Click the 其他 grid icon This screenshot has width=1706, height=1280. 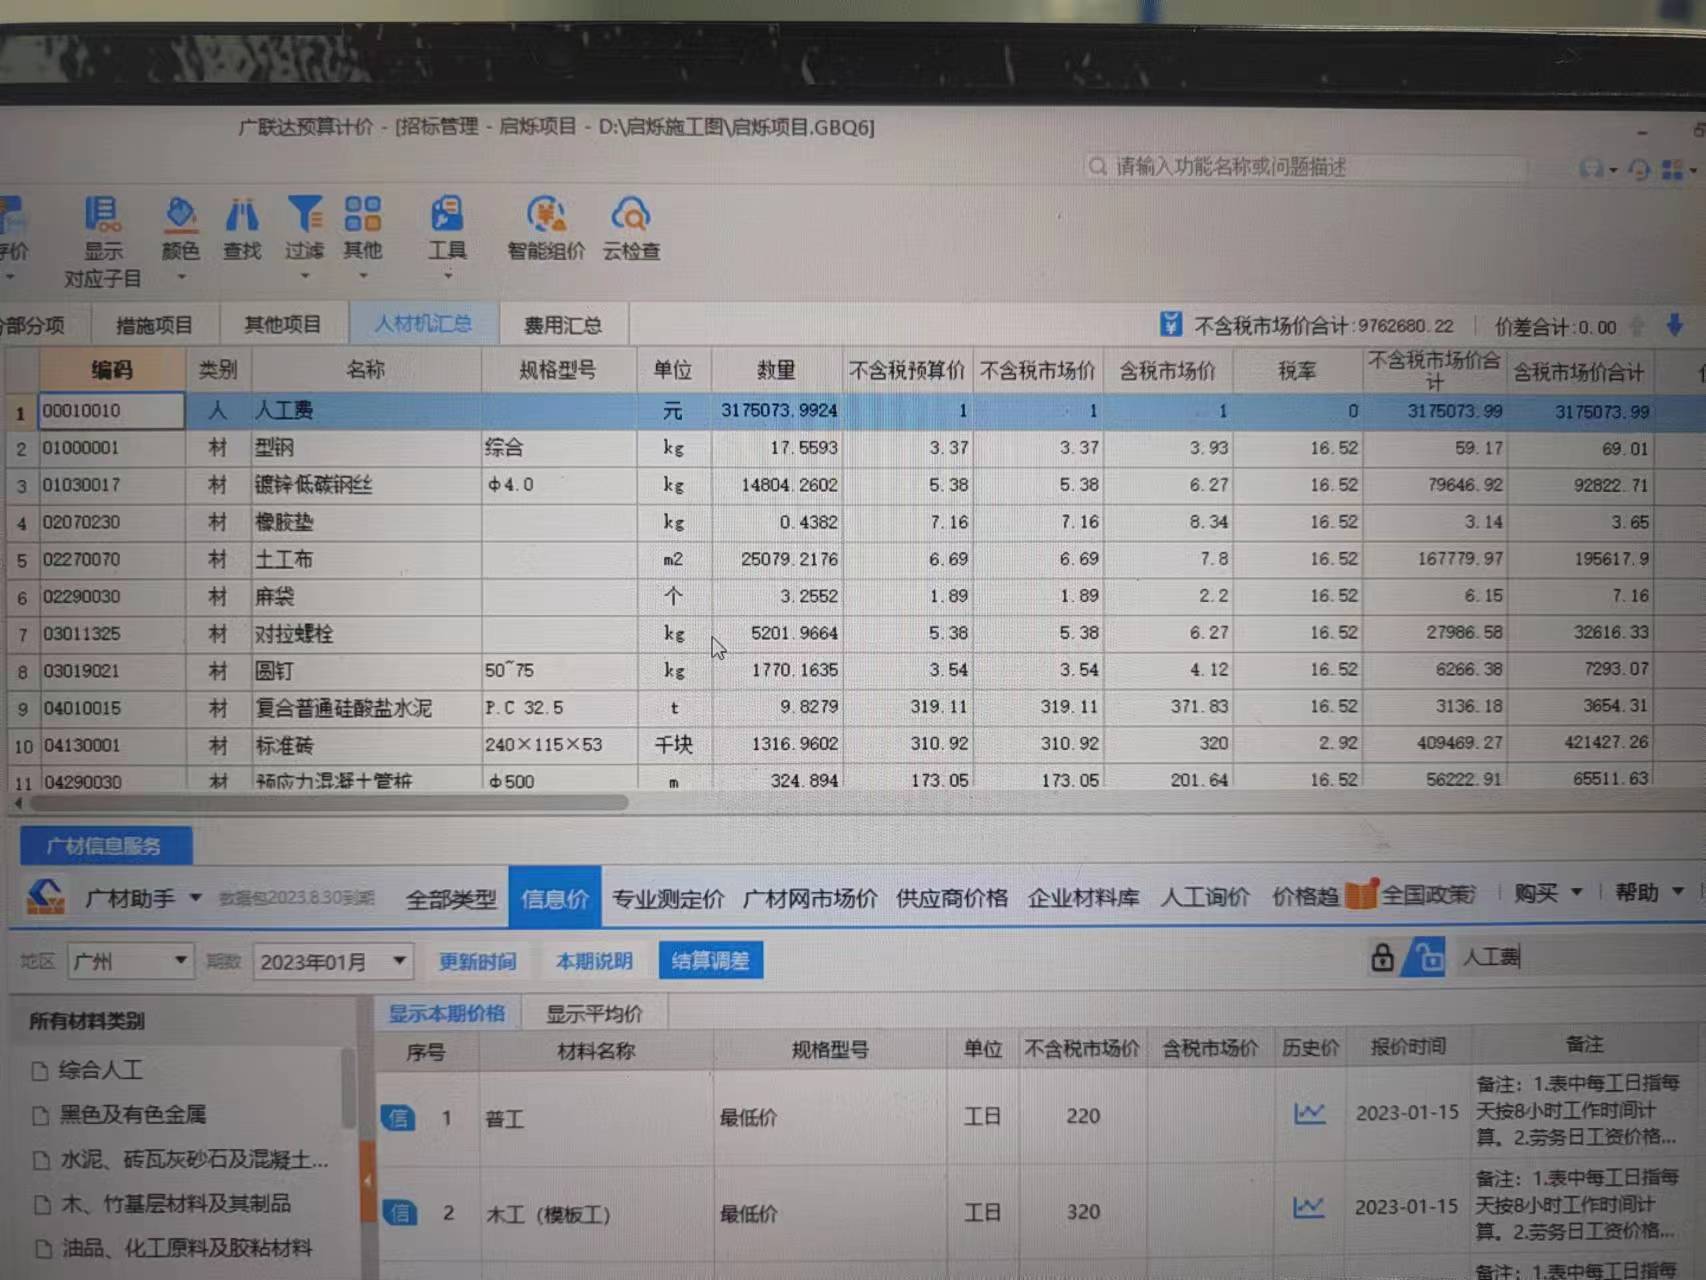point(362,213)
